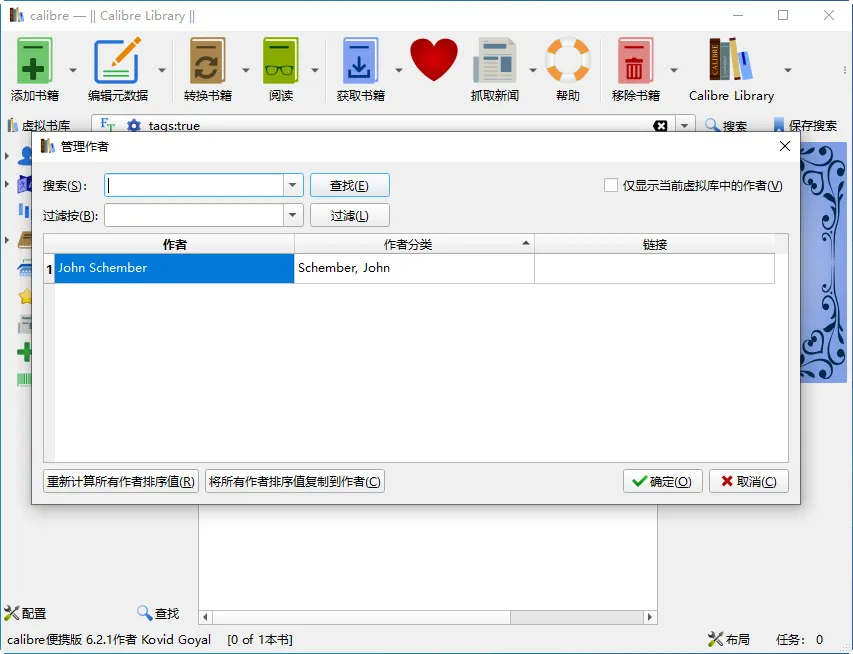Screen dimensions: 853x654
Task: Confirm with the OK (确定) button
Action: (x=662, y=482)
